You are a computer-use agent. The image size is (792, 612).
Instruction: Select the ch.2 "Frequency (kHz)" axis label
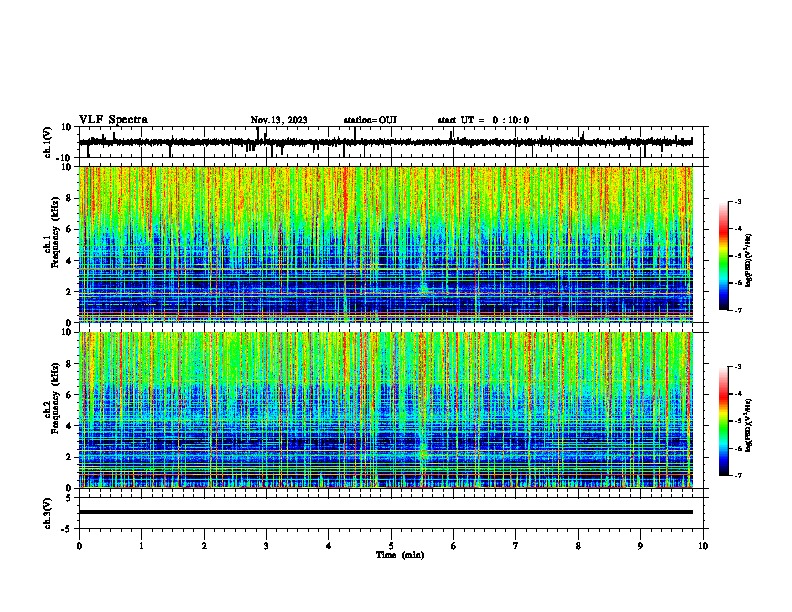tap(55, 398)
